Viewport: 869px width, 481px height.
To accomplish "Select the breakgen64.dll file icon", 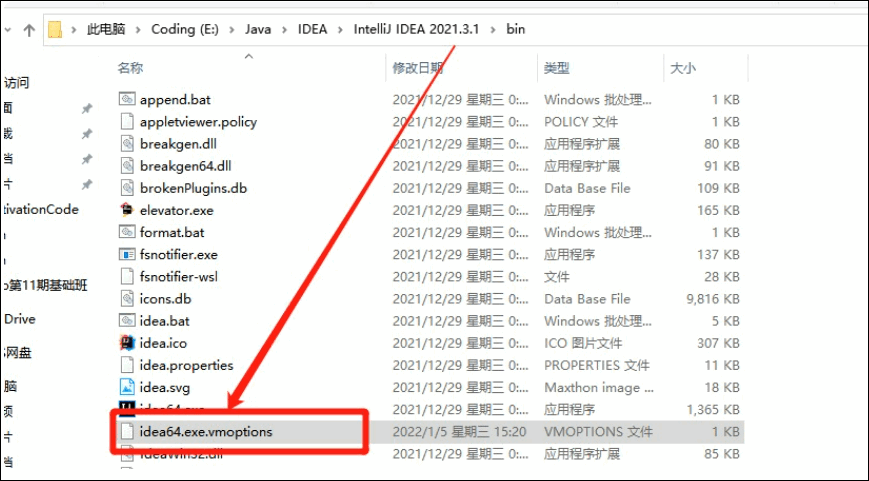I will [127, 166].
